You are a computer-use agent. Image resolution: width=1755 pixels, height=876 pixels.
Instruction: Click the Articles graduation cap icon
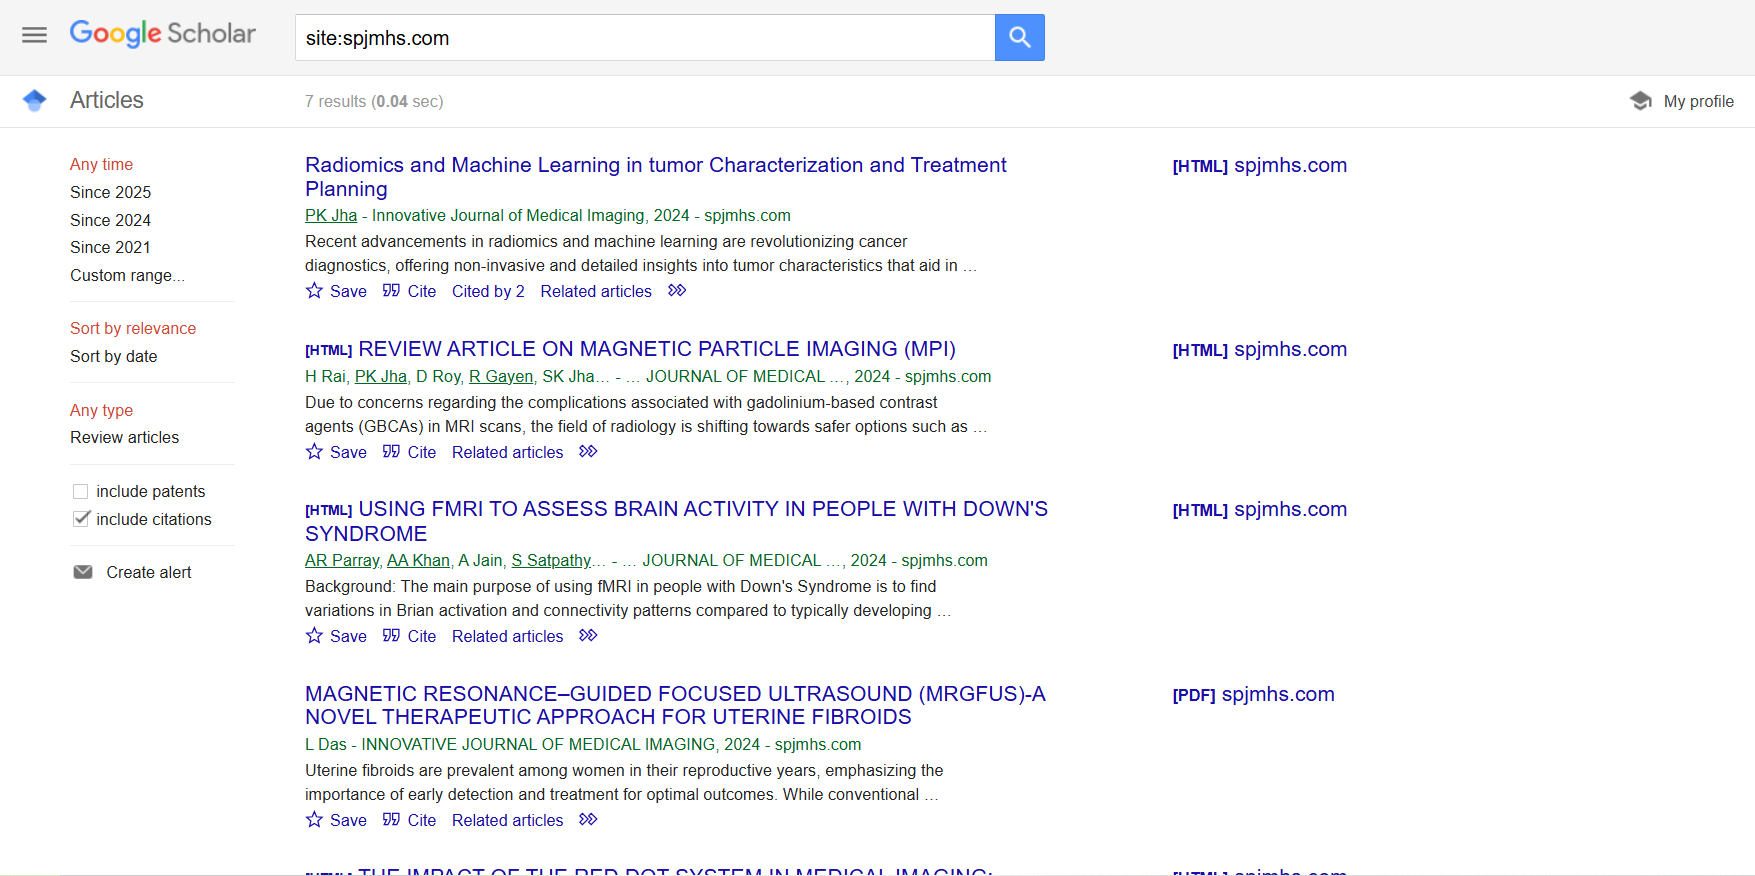coord(35,100)
